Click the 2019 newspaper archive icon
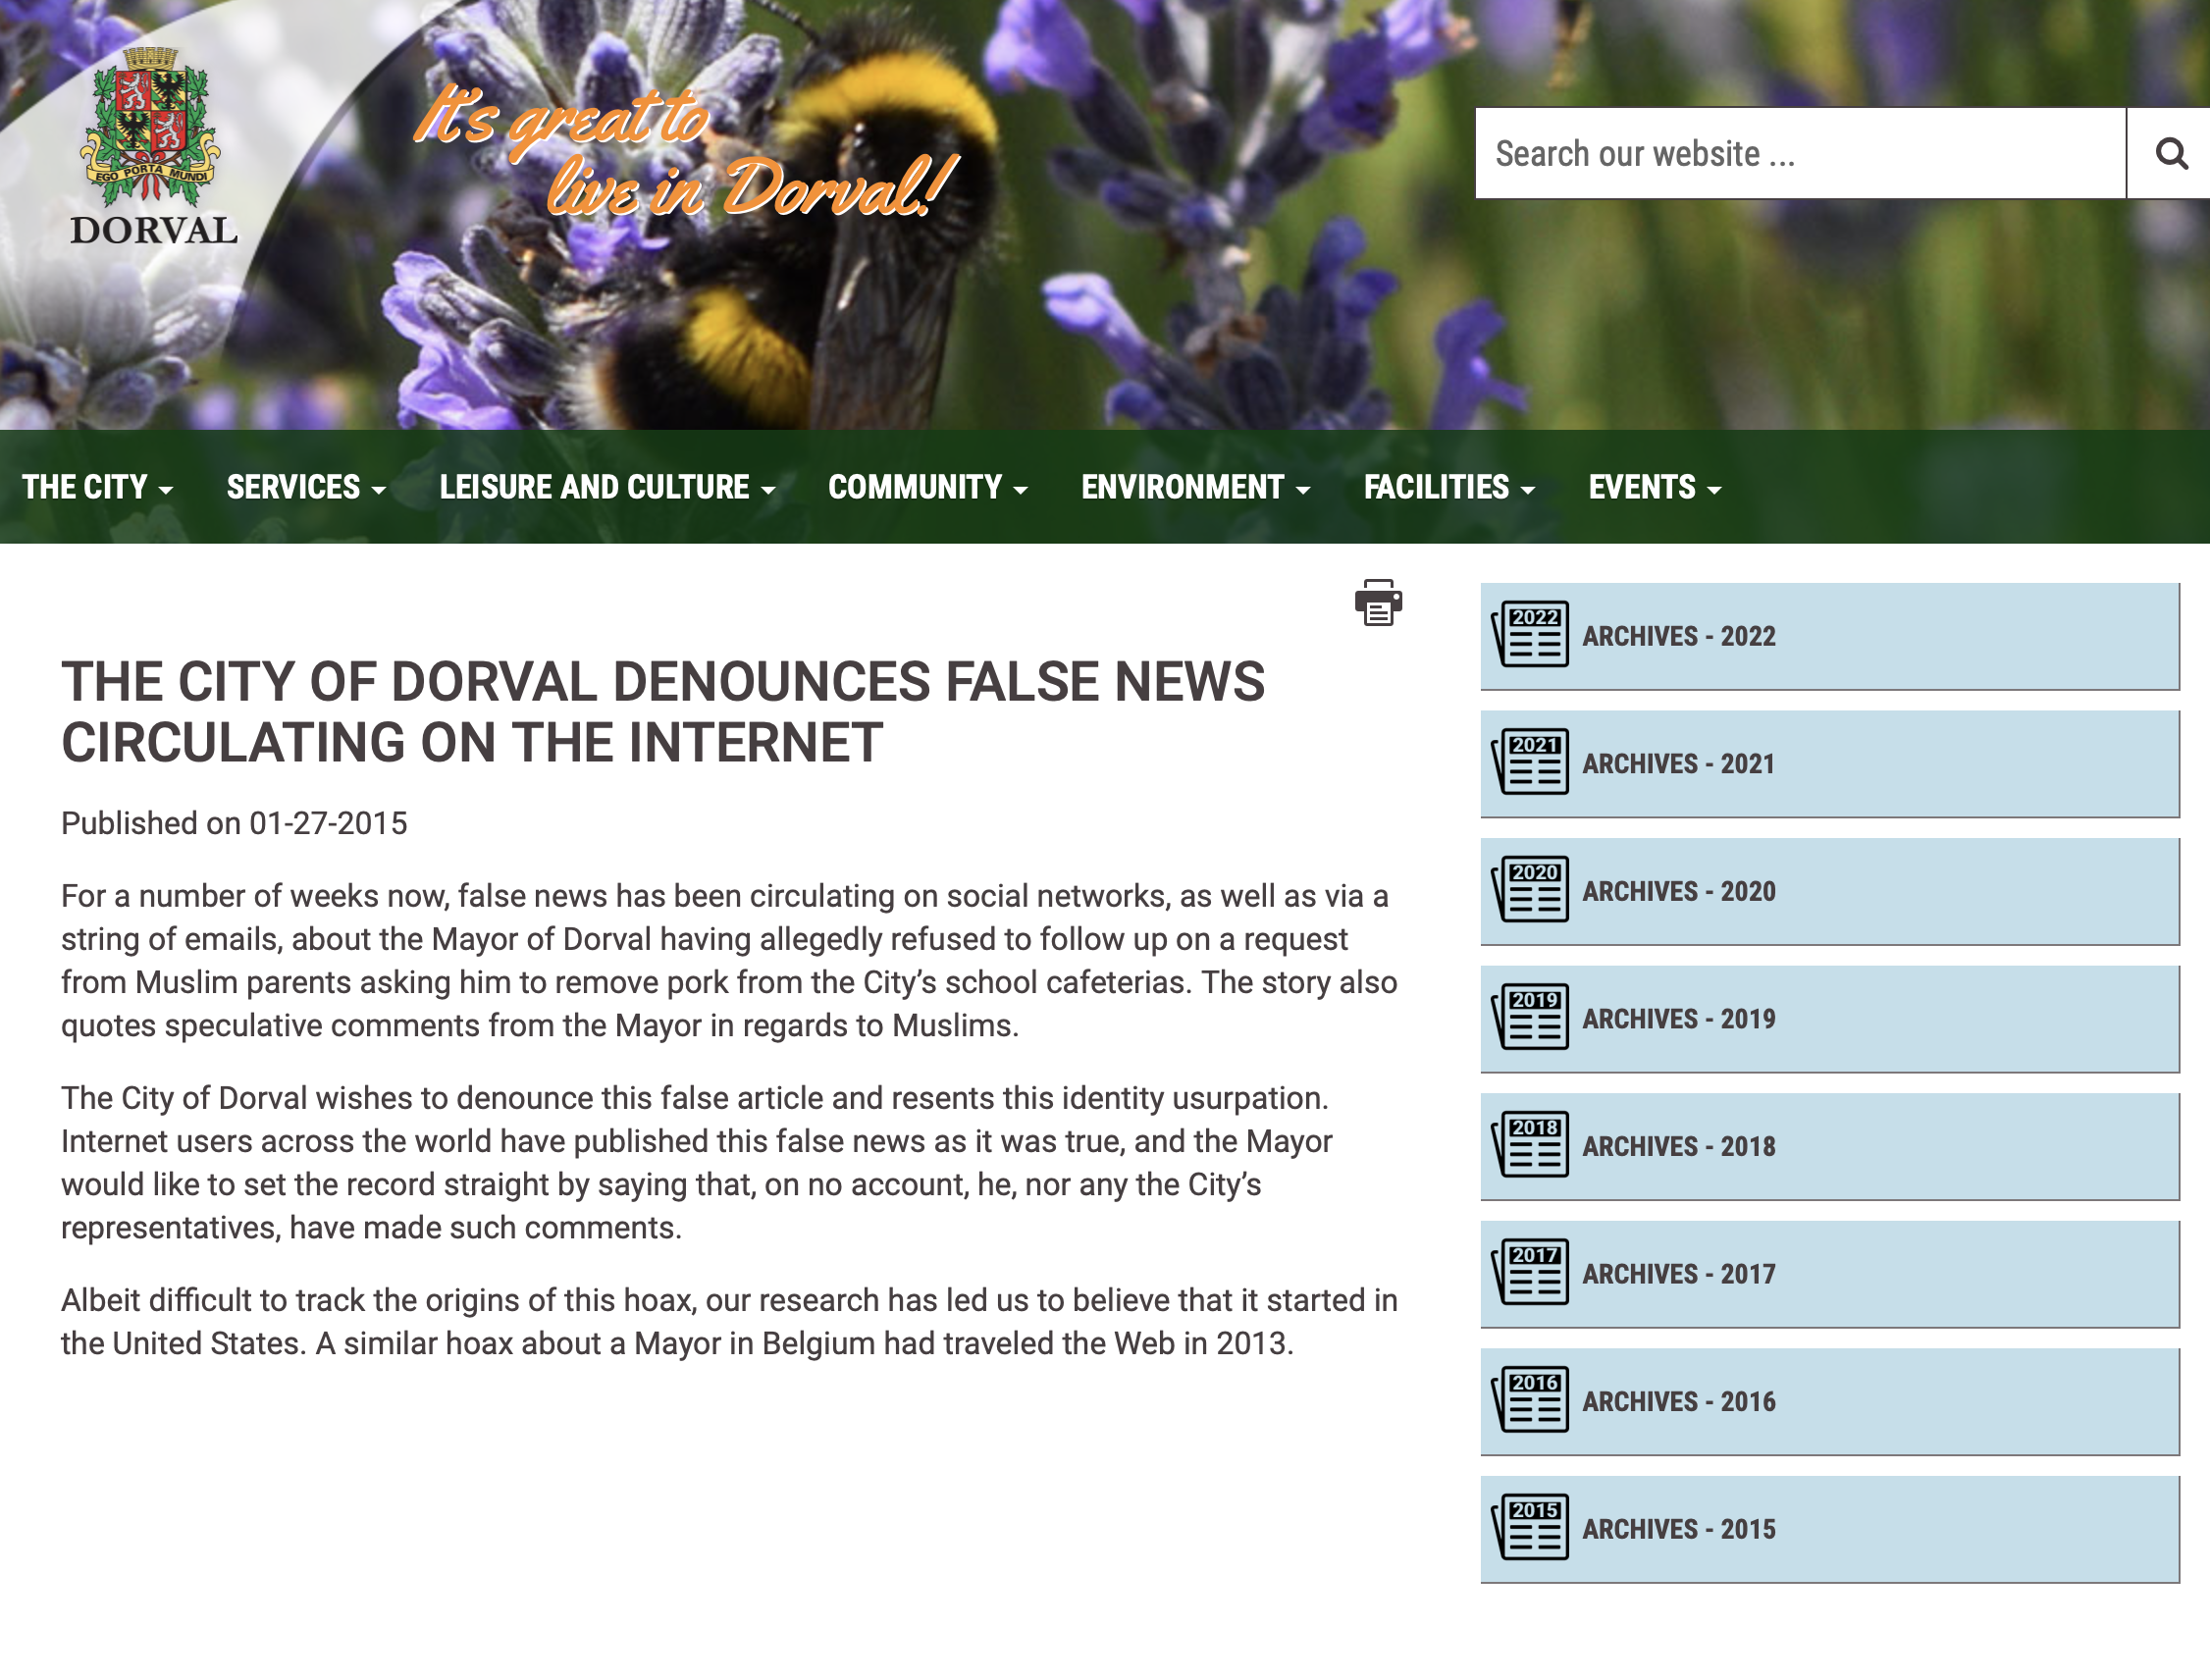This screenshot has height=1680, width=2210. [1530, 1017]
